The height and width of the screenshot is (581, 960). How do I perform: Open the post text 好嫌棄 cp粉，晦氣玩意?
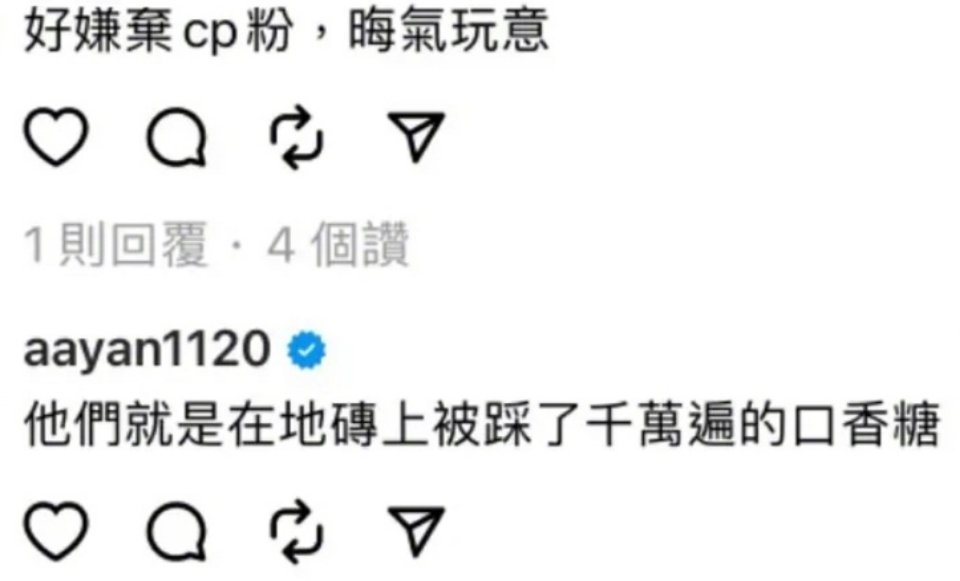286,31
